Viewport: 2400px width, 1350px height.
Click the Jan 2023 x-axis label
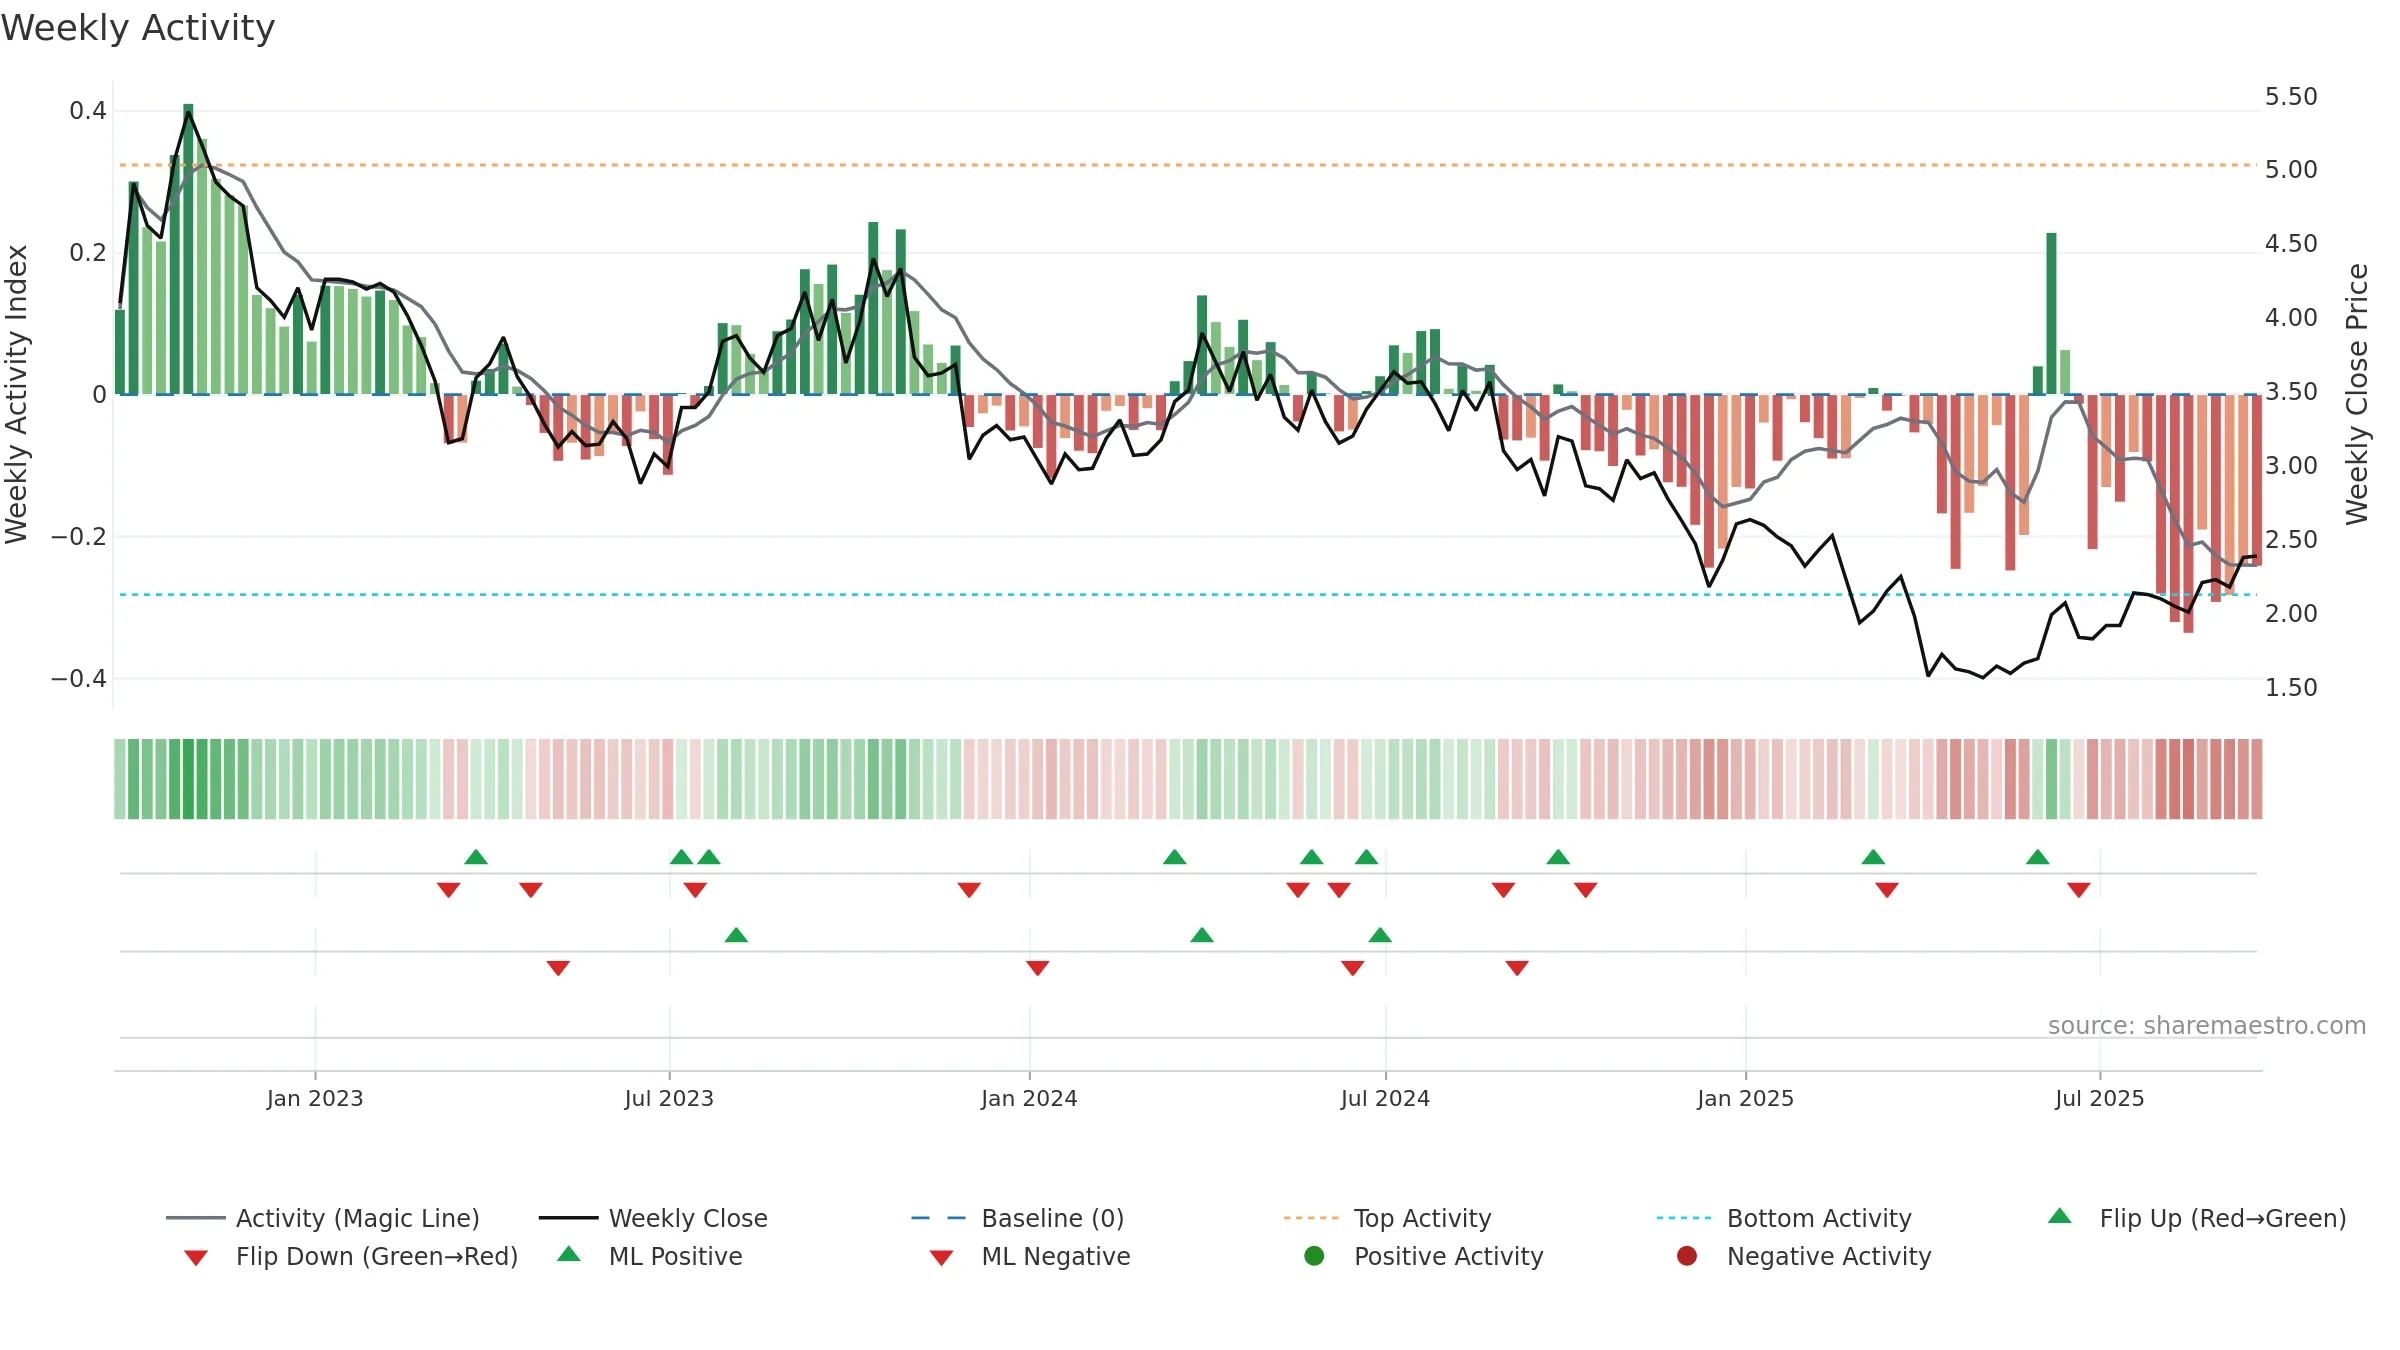click(x=315, y=1098)
